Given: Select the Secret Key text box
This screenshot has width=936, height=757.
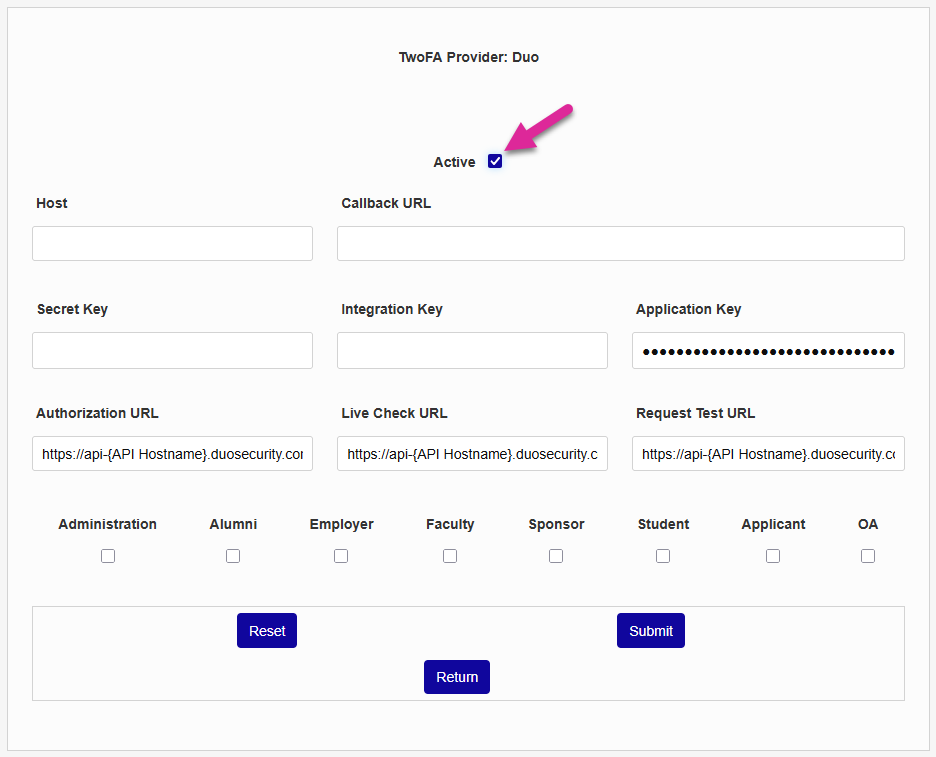Looking at the screenshot, I should [172, 350].
